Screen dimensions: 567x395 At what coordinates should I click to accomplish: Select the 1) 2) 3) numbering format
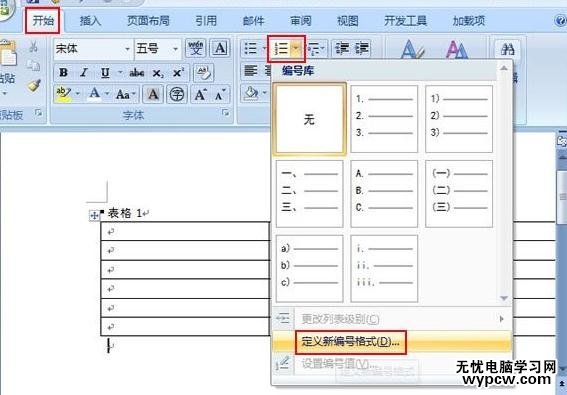[x=459, y=119]
